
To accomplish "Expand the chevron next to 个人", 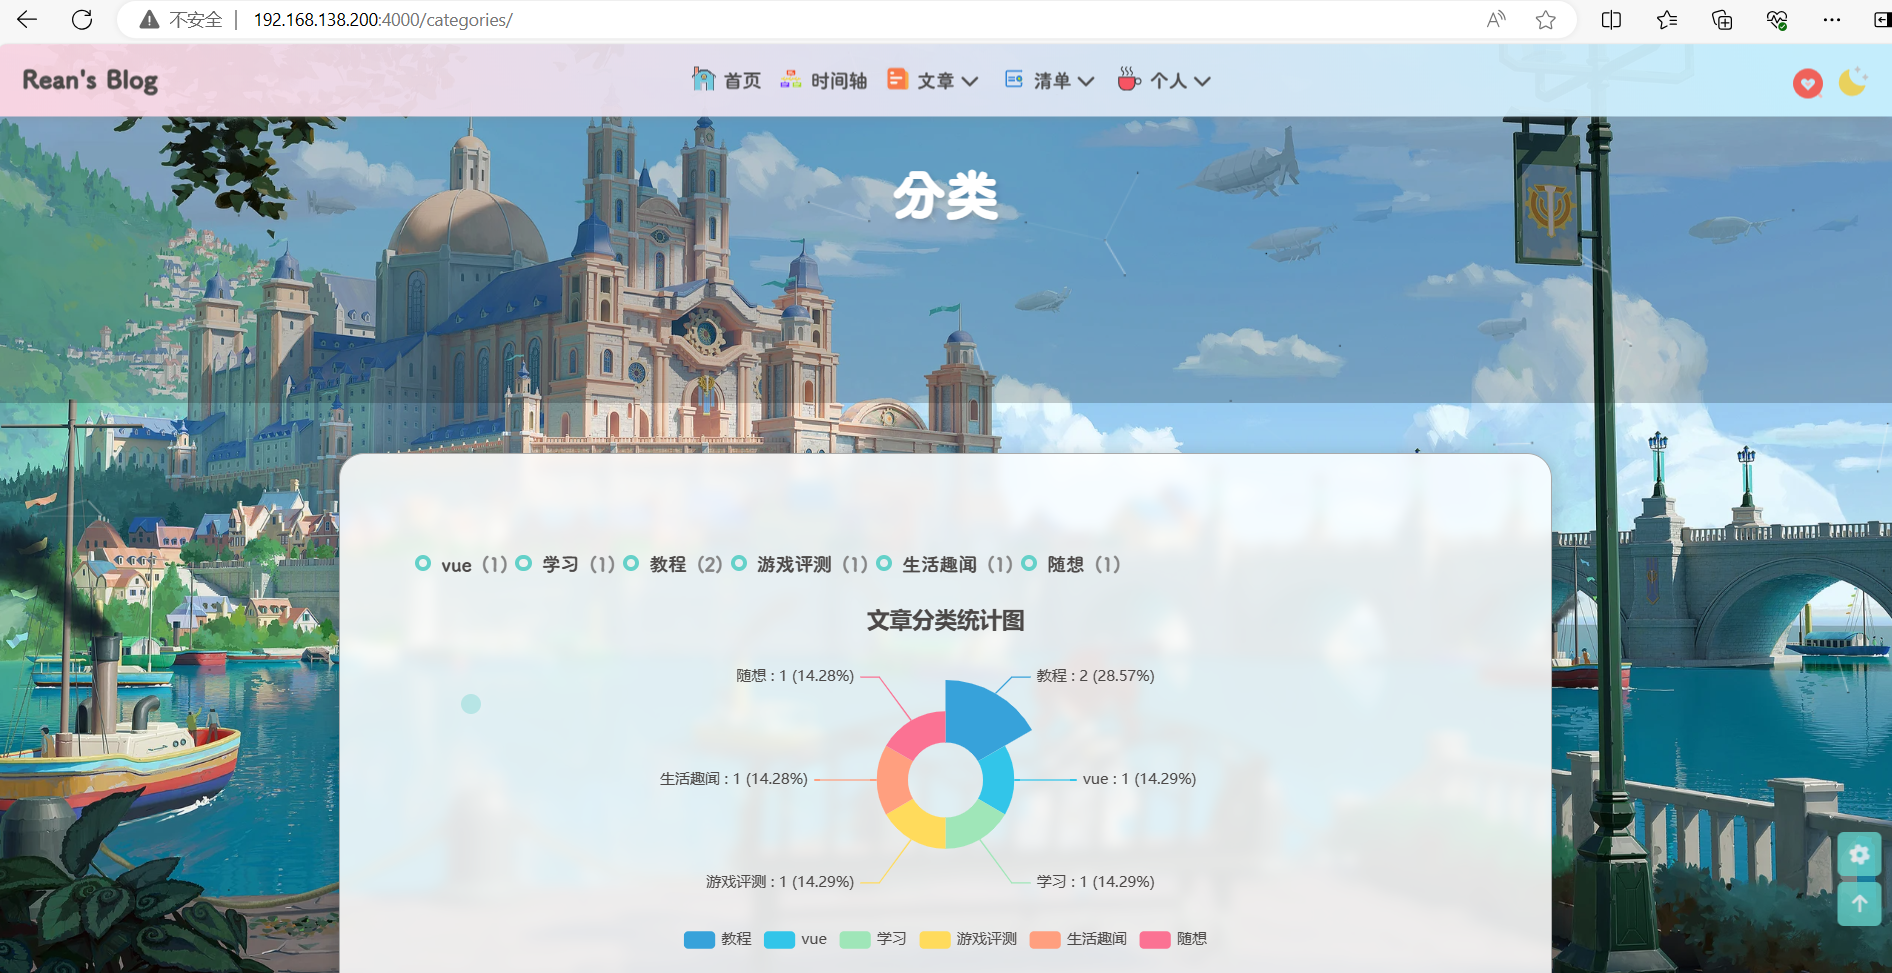I will pyautogui.click(x=1202, y=82).
